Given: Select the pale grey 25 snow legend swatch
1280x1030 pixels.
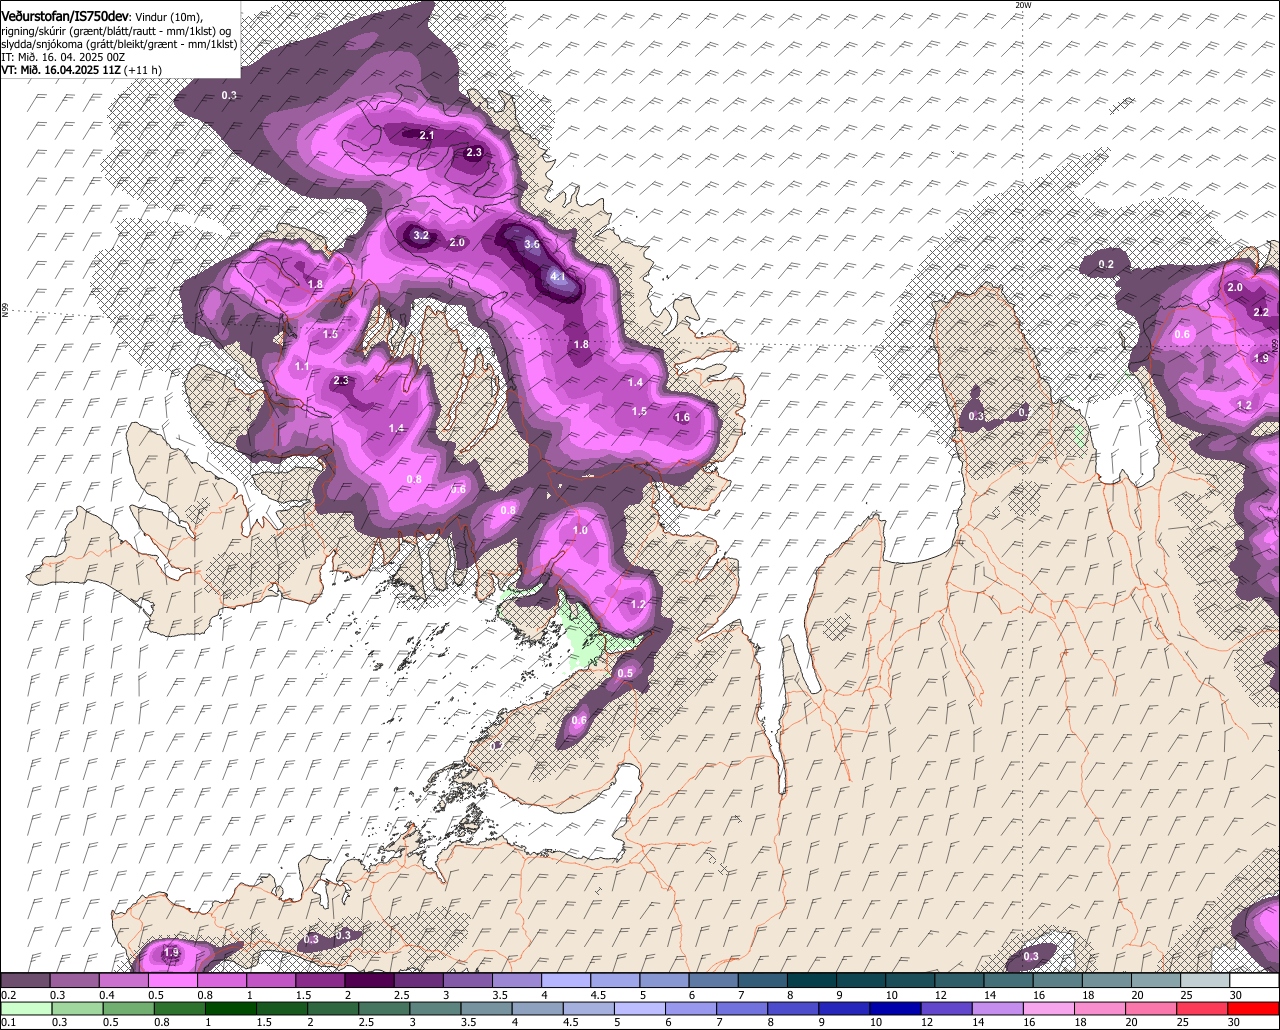Looking at the screenshot, I should tap(1205, 981).
